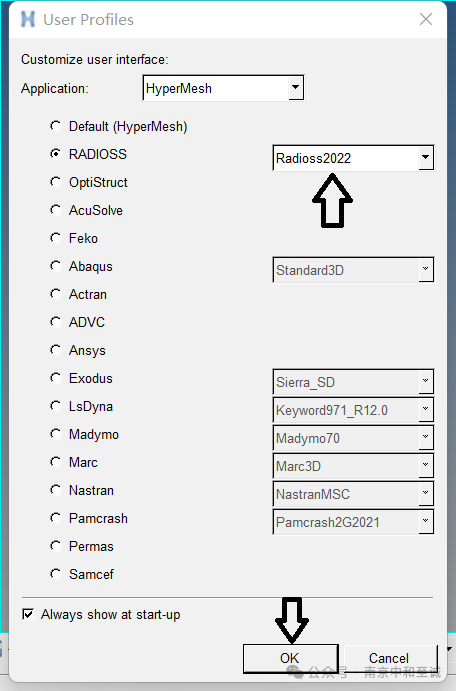456x691 pixels.
Task: Select the Samcef radio button
Action: pyautogui.click(x=56, y=574)
